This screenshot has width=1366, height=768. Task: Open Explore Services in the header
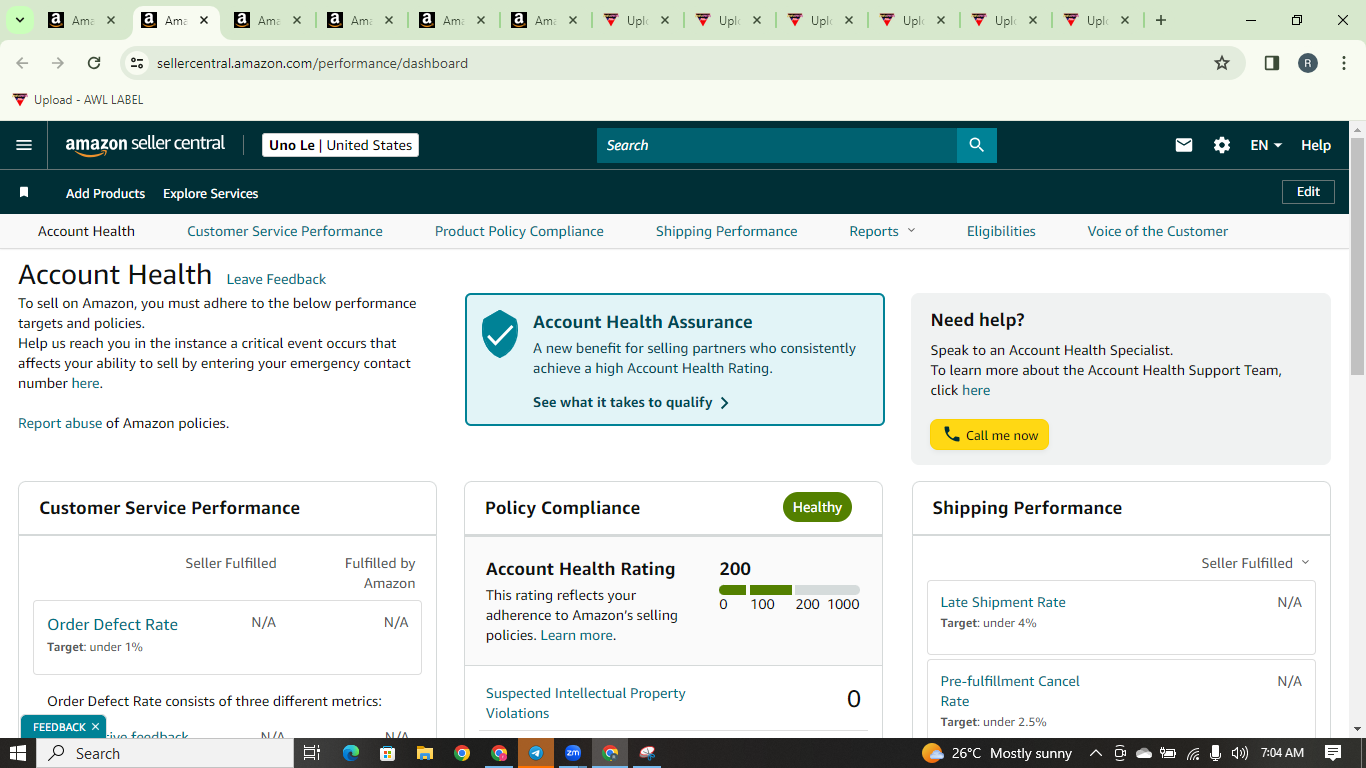point(210,193)
